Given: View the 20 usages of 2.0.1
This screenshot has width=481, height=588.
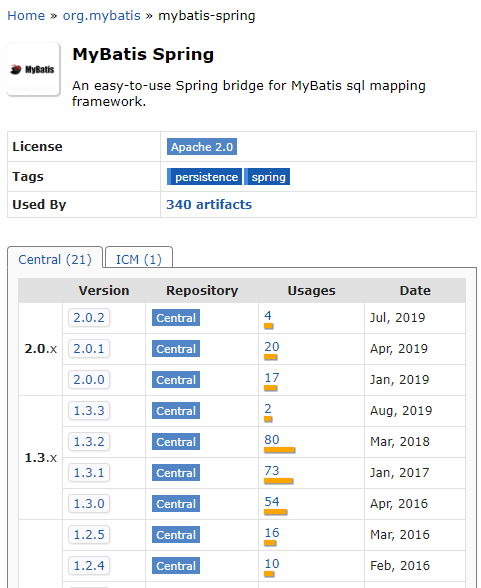Looking at the screenshot, I should (x=272, y=346).
